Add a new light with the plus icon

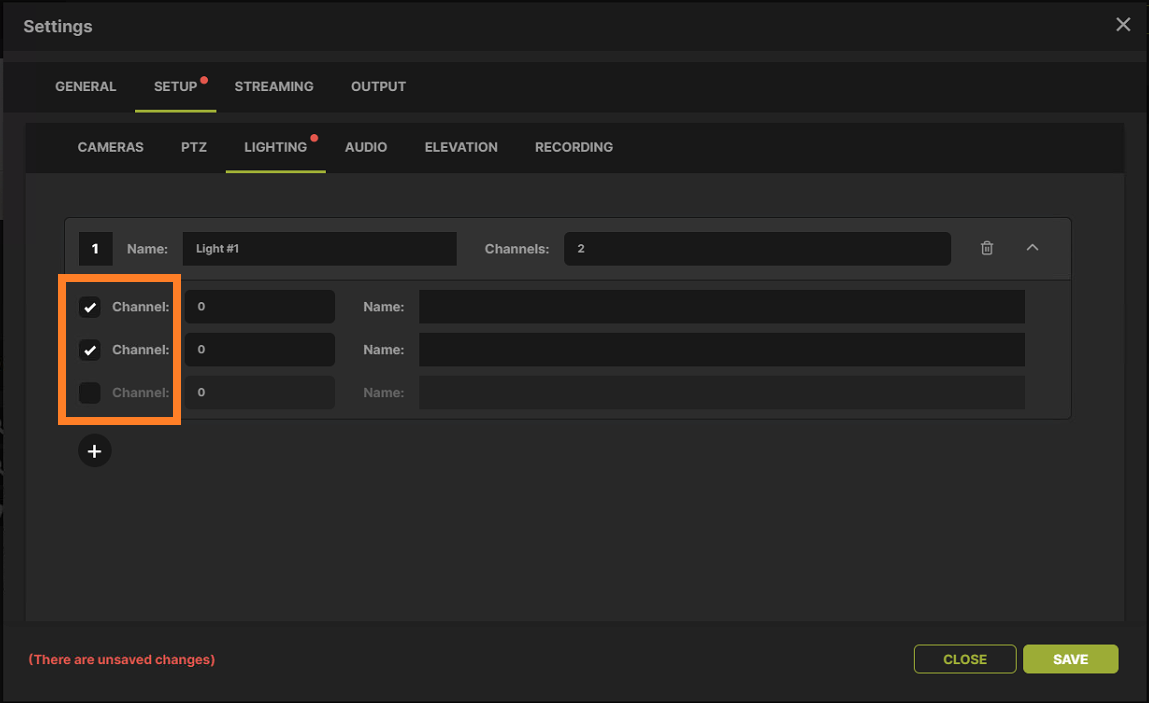point(94,451)
